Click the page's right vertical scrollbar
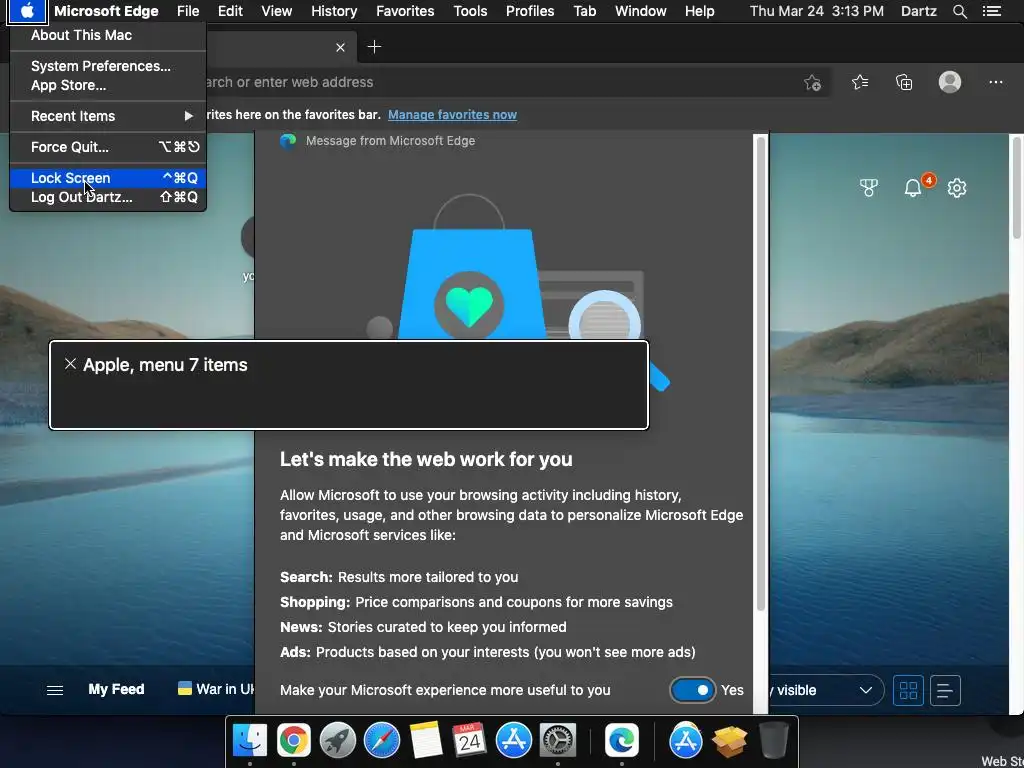The height and width of the screenshot is (768, 1024). click(1017, 187)
